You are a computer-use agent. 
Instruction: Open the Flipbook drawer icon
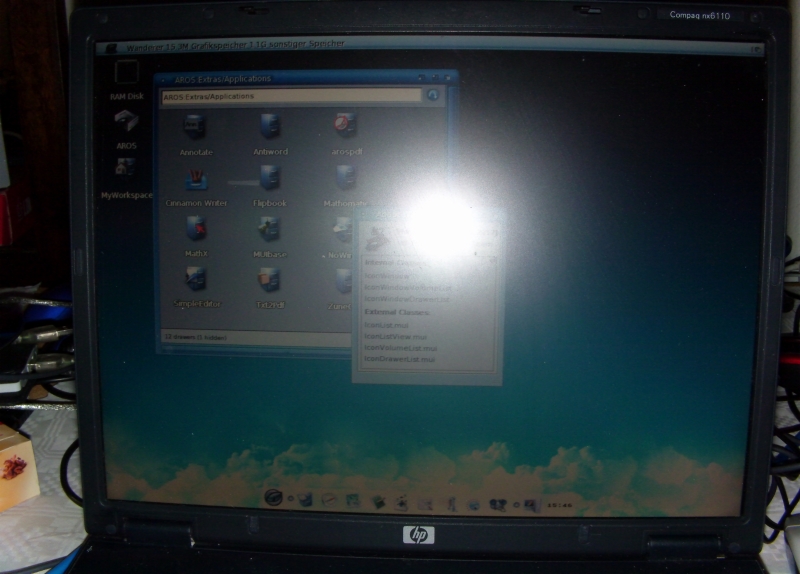[x=270, y=180]
